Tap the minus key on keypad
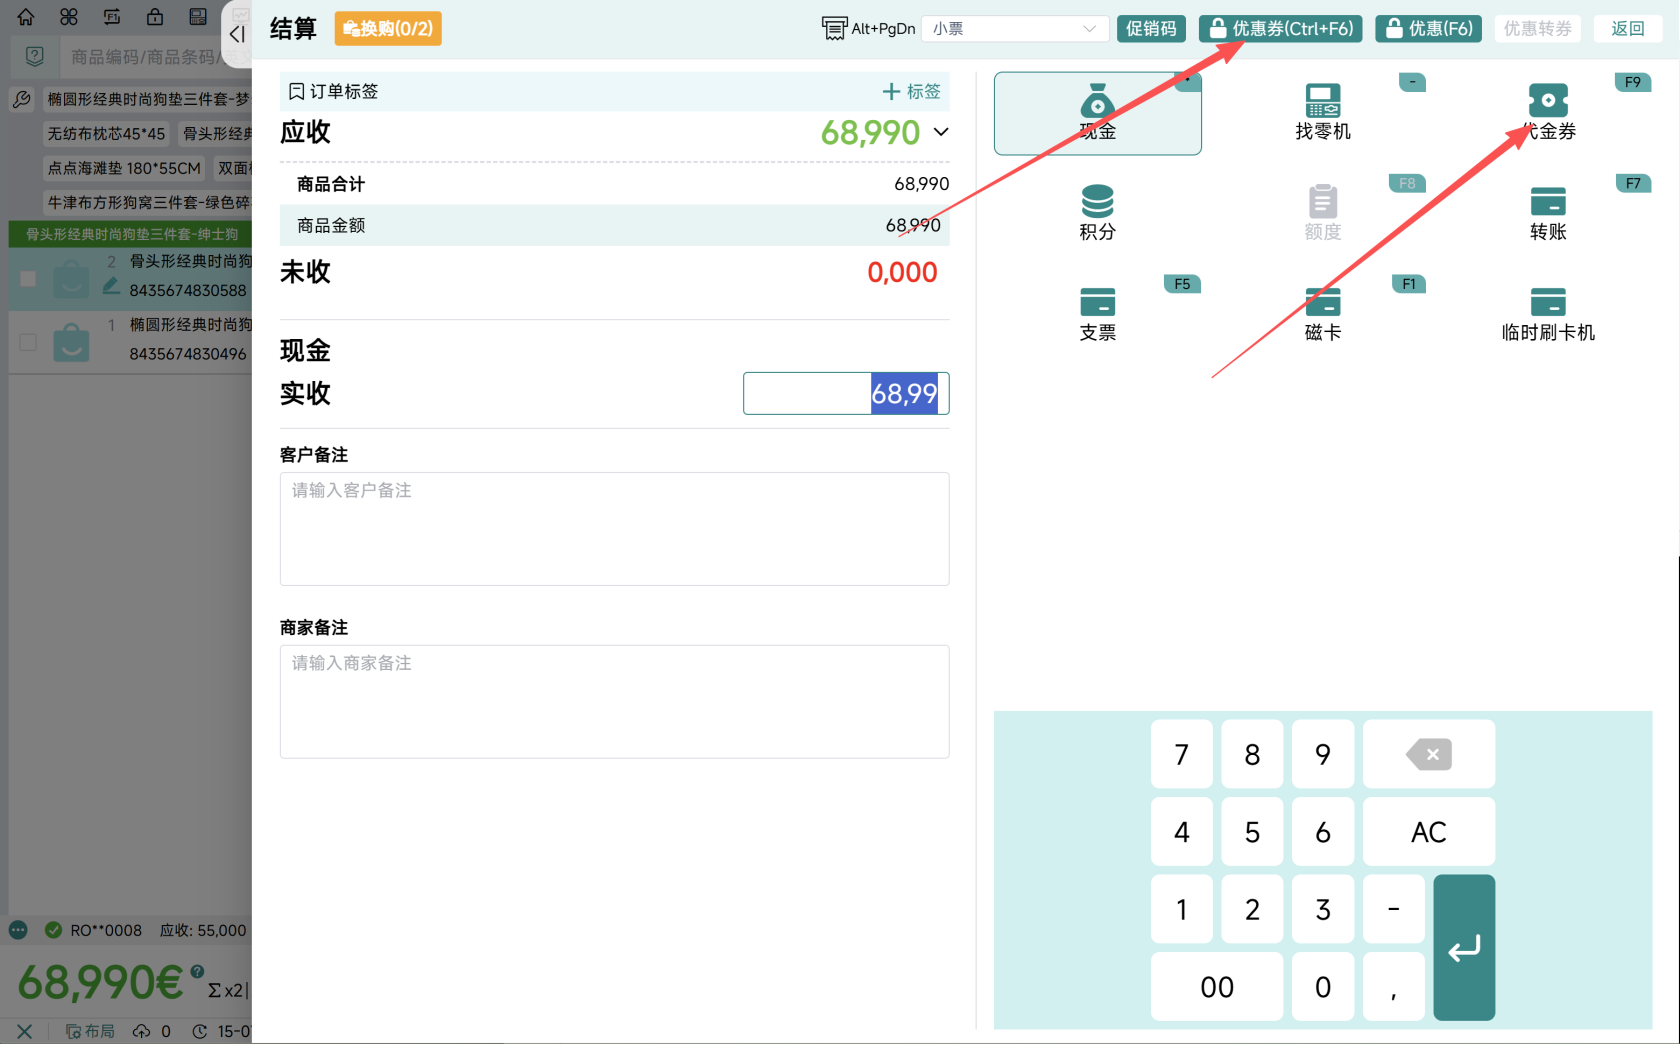This screenshot has height=1044, width=1680. pyautogui.click(x=1393, y=909)
